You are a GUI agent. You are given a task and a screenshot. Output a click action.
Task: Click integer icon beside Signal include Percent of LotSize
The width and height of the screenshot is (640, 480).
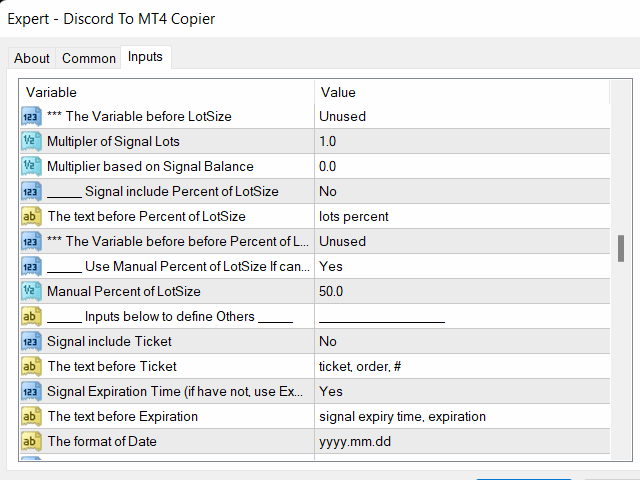[31, 191]
